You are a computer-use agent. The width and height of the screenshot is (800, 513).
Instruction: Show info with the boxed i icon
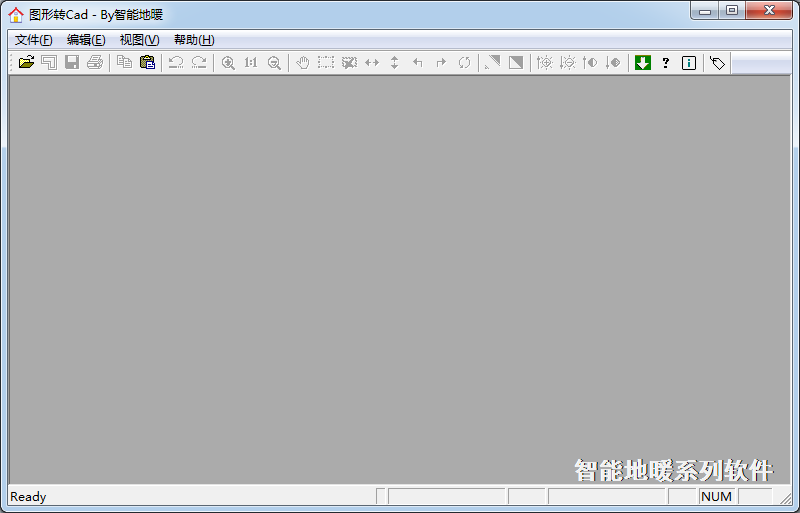click(x=689, y=62)
